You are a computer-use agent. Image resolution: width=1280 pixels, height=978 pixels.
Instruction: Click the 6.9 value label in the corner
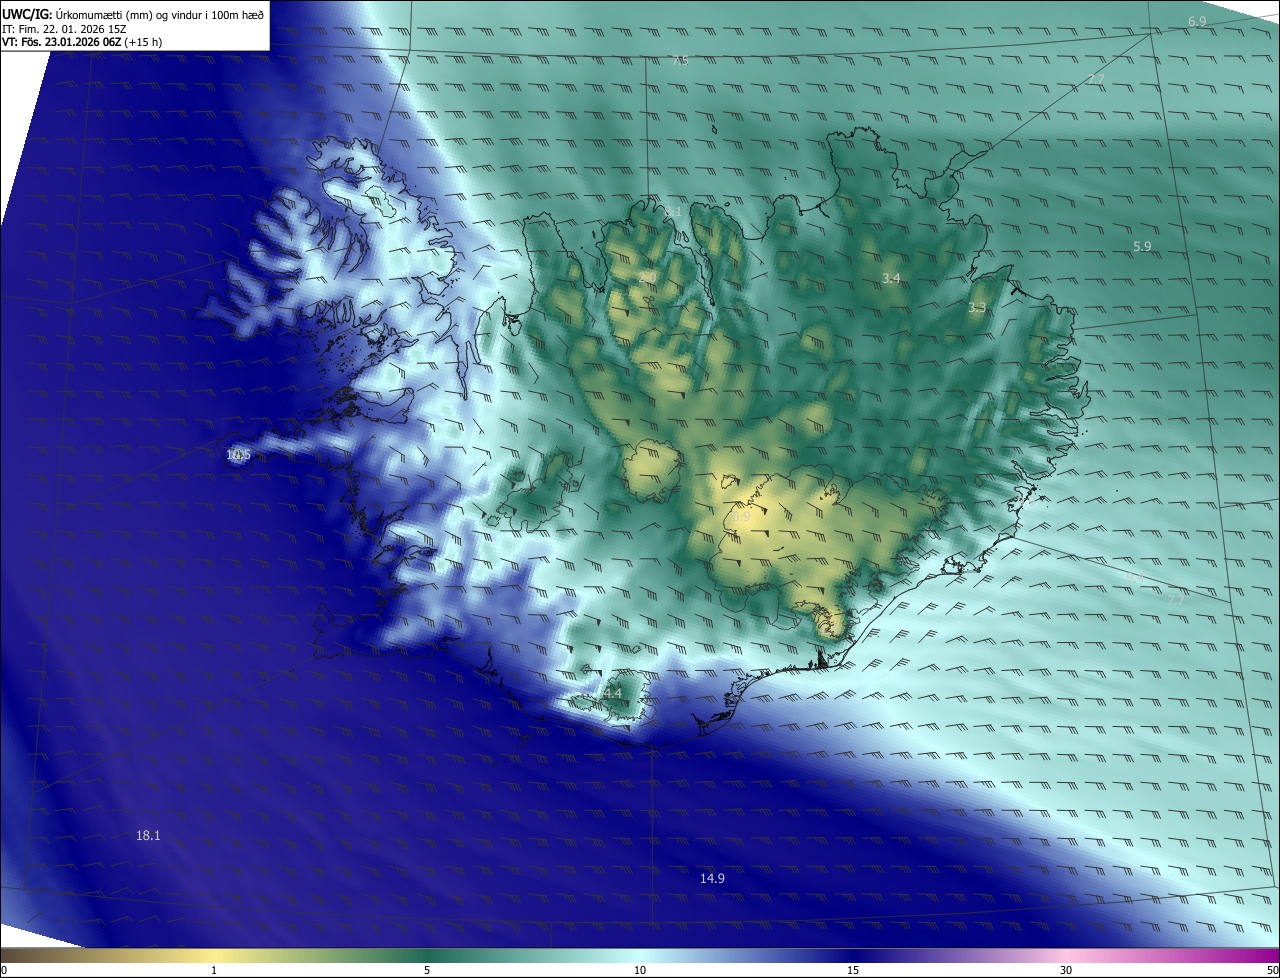click(x=1197, y=21)
